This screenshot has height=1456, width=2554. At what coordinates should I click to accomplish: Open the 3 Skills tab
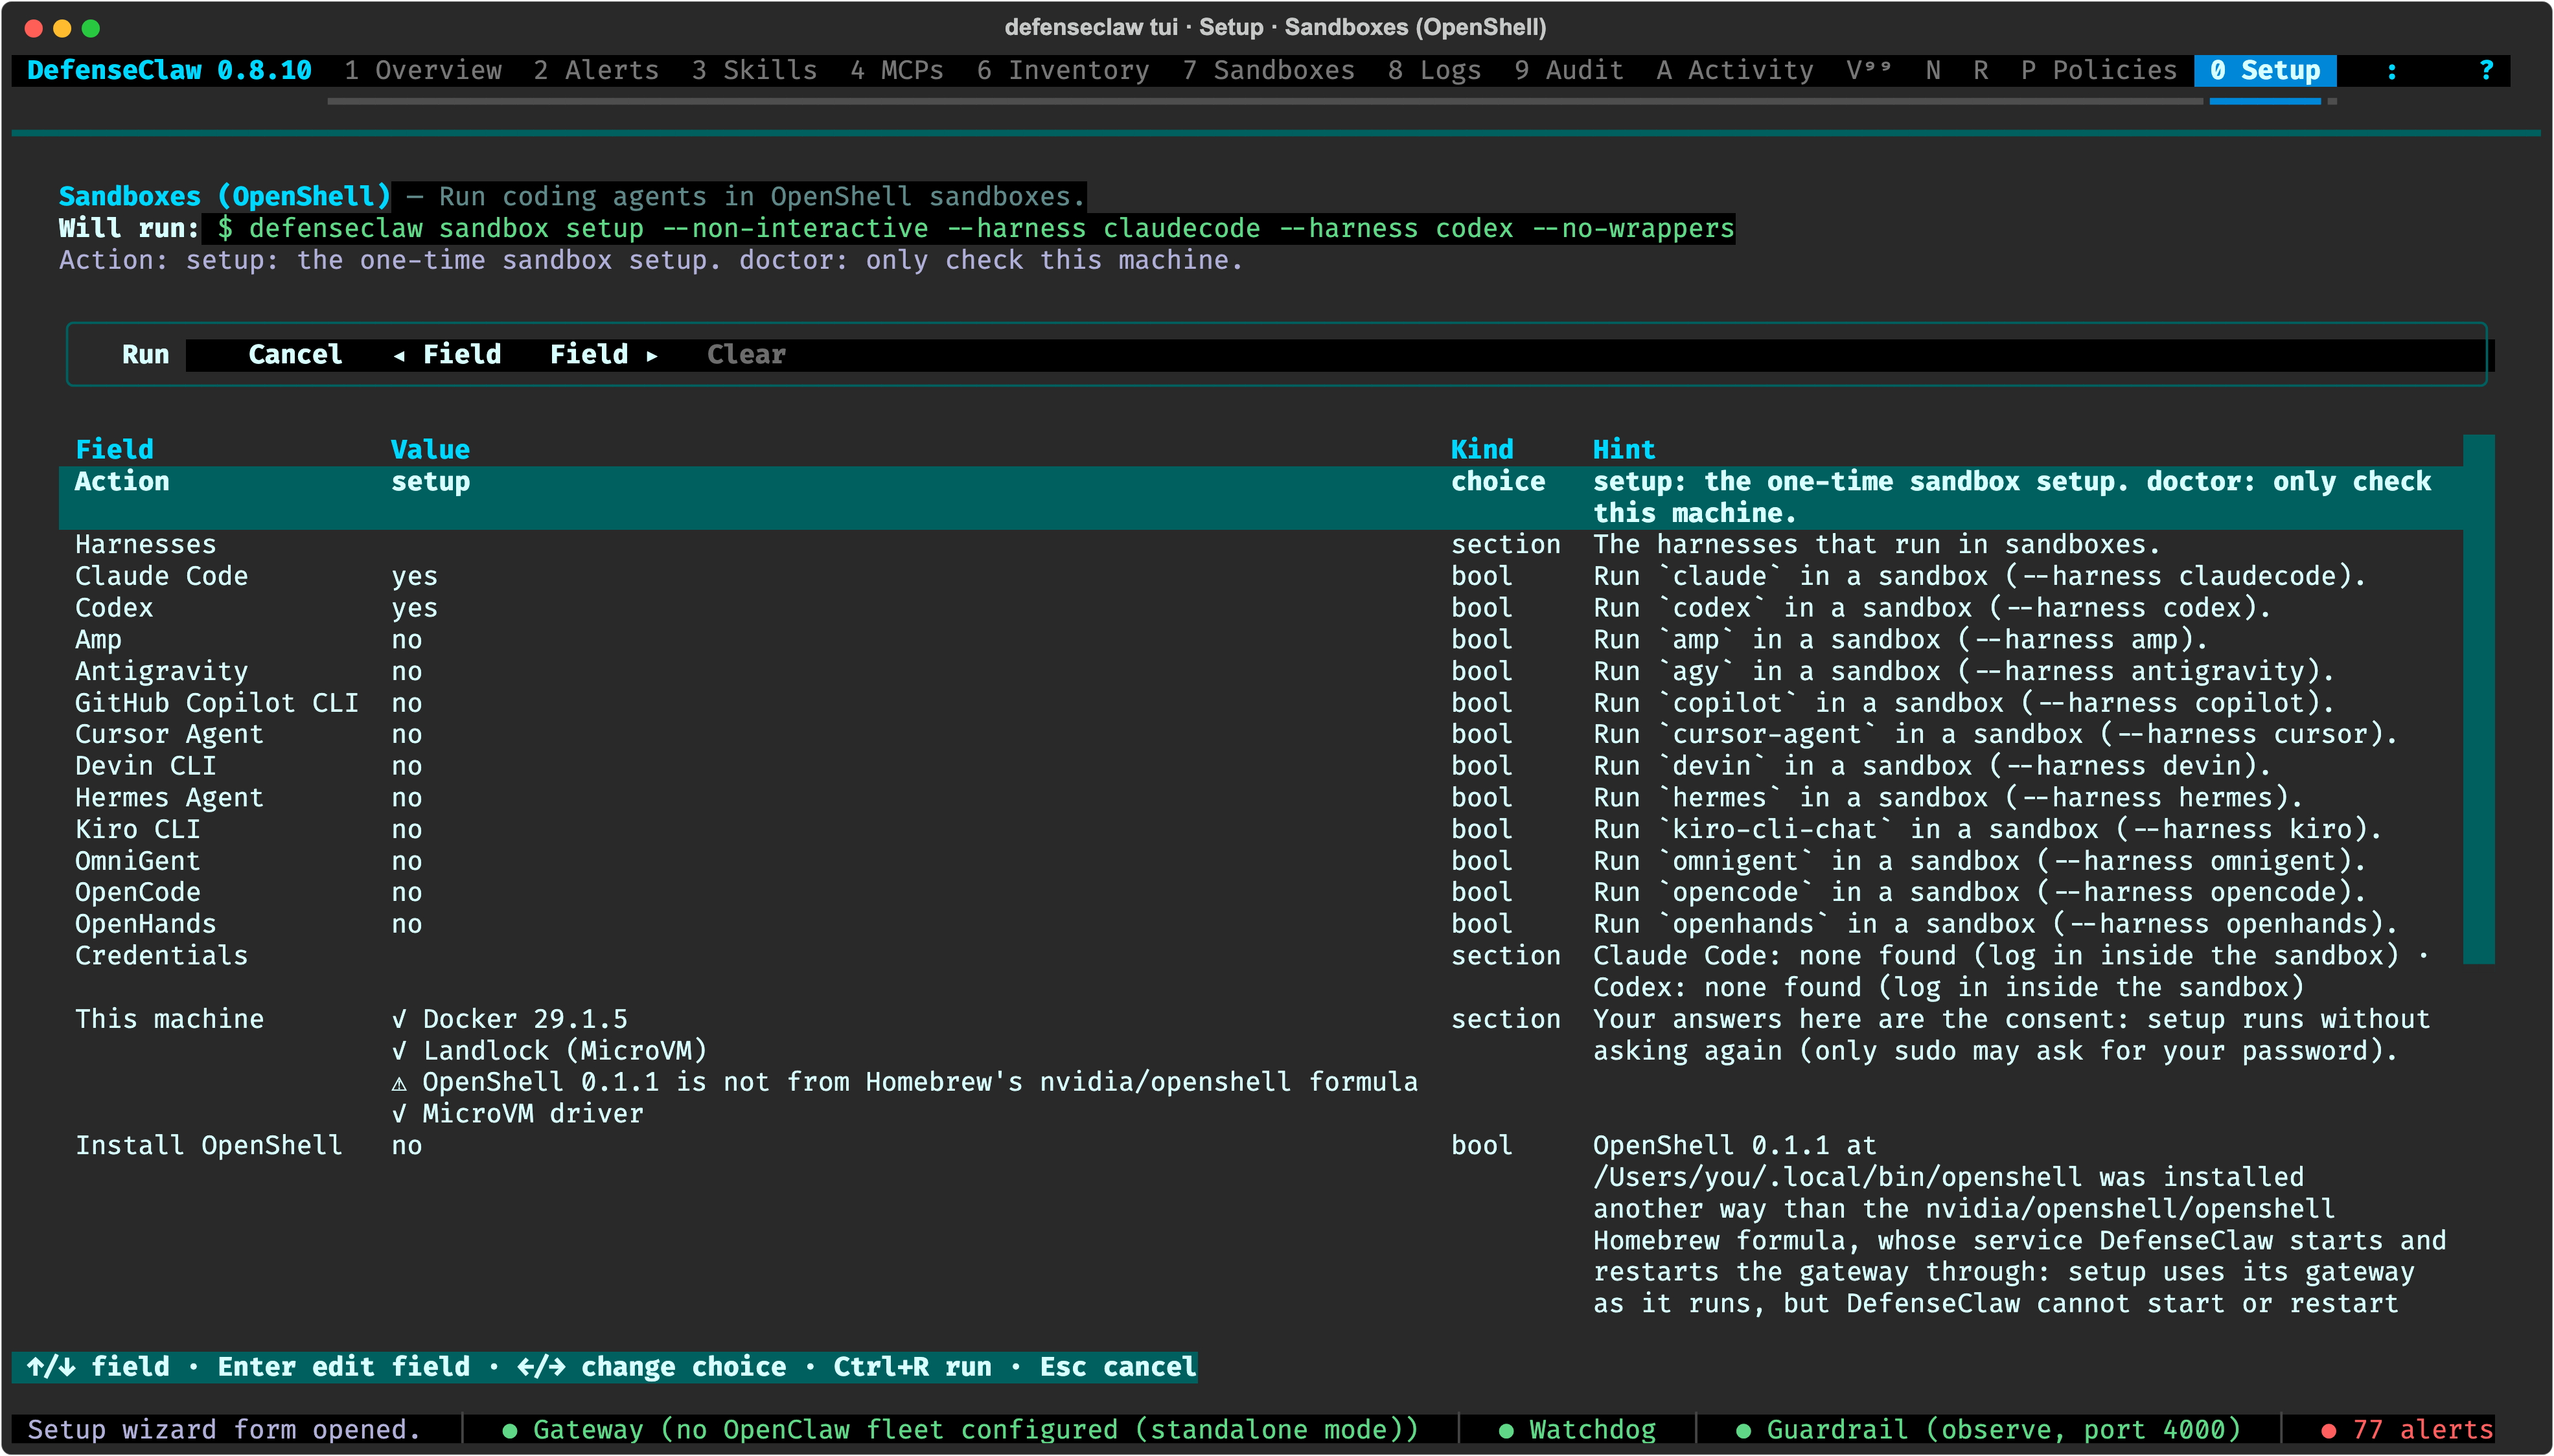pos(754,70)
